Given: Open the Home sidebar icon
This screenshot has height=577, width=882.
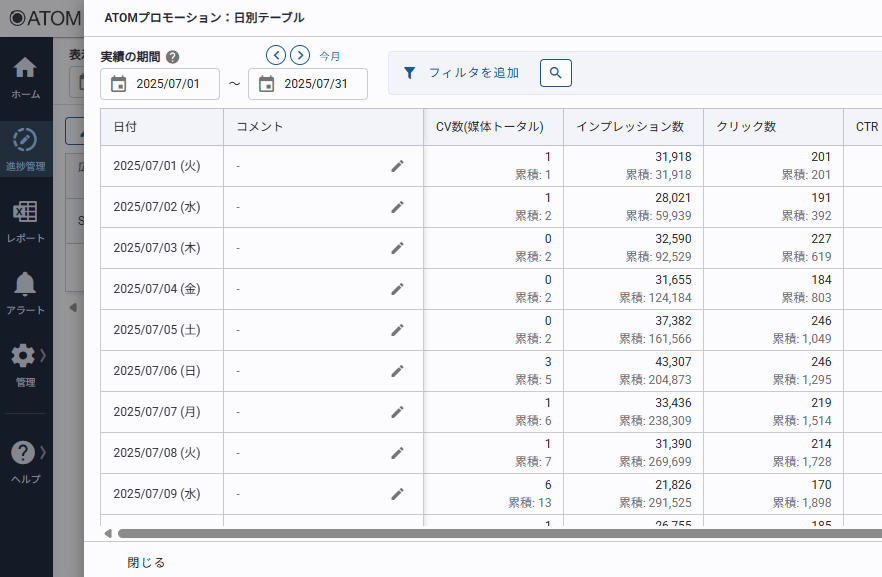Looking at the screenshot, I should click(x=25, y=76).
